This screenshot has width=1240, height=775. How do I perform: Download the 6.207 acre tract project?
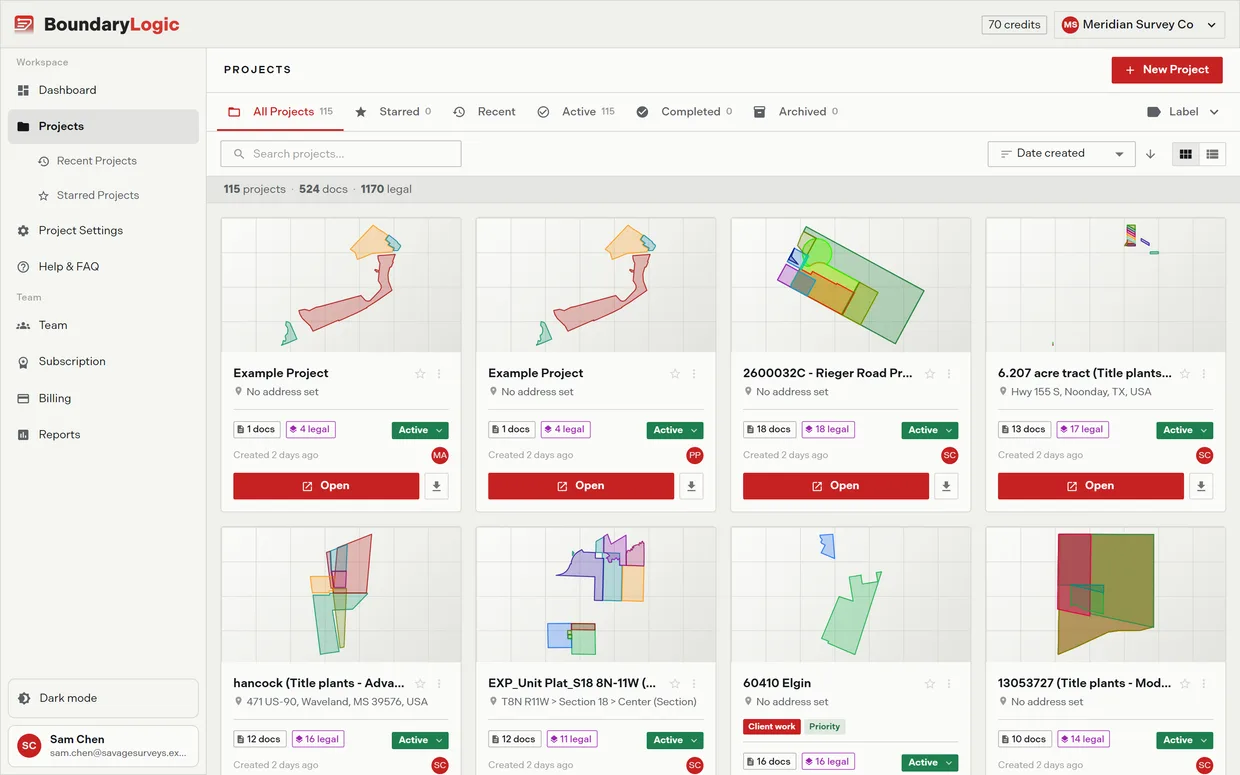pos(1202,486)
